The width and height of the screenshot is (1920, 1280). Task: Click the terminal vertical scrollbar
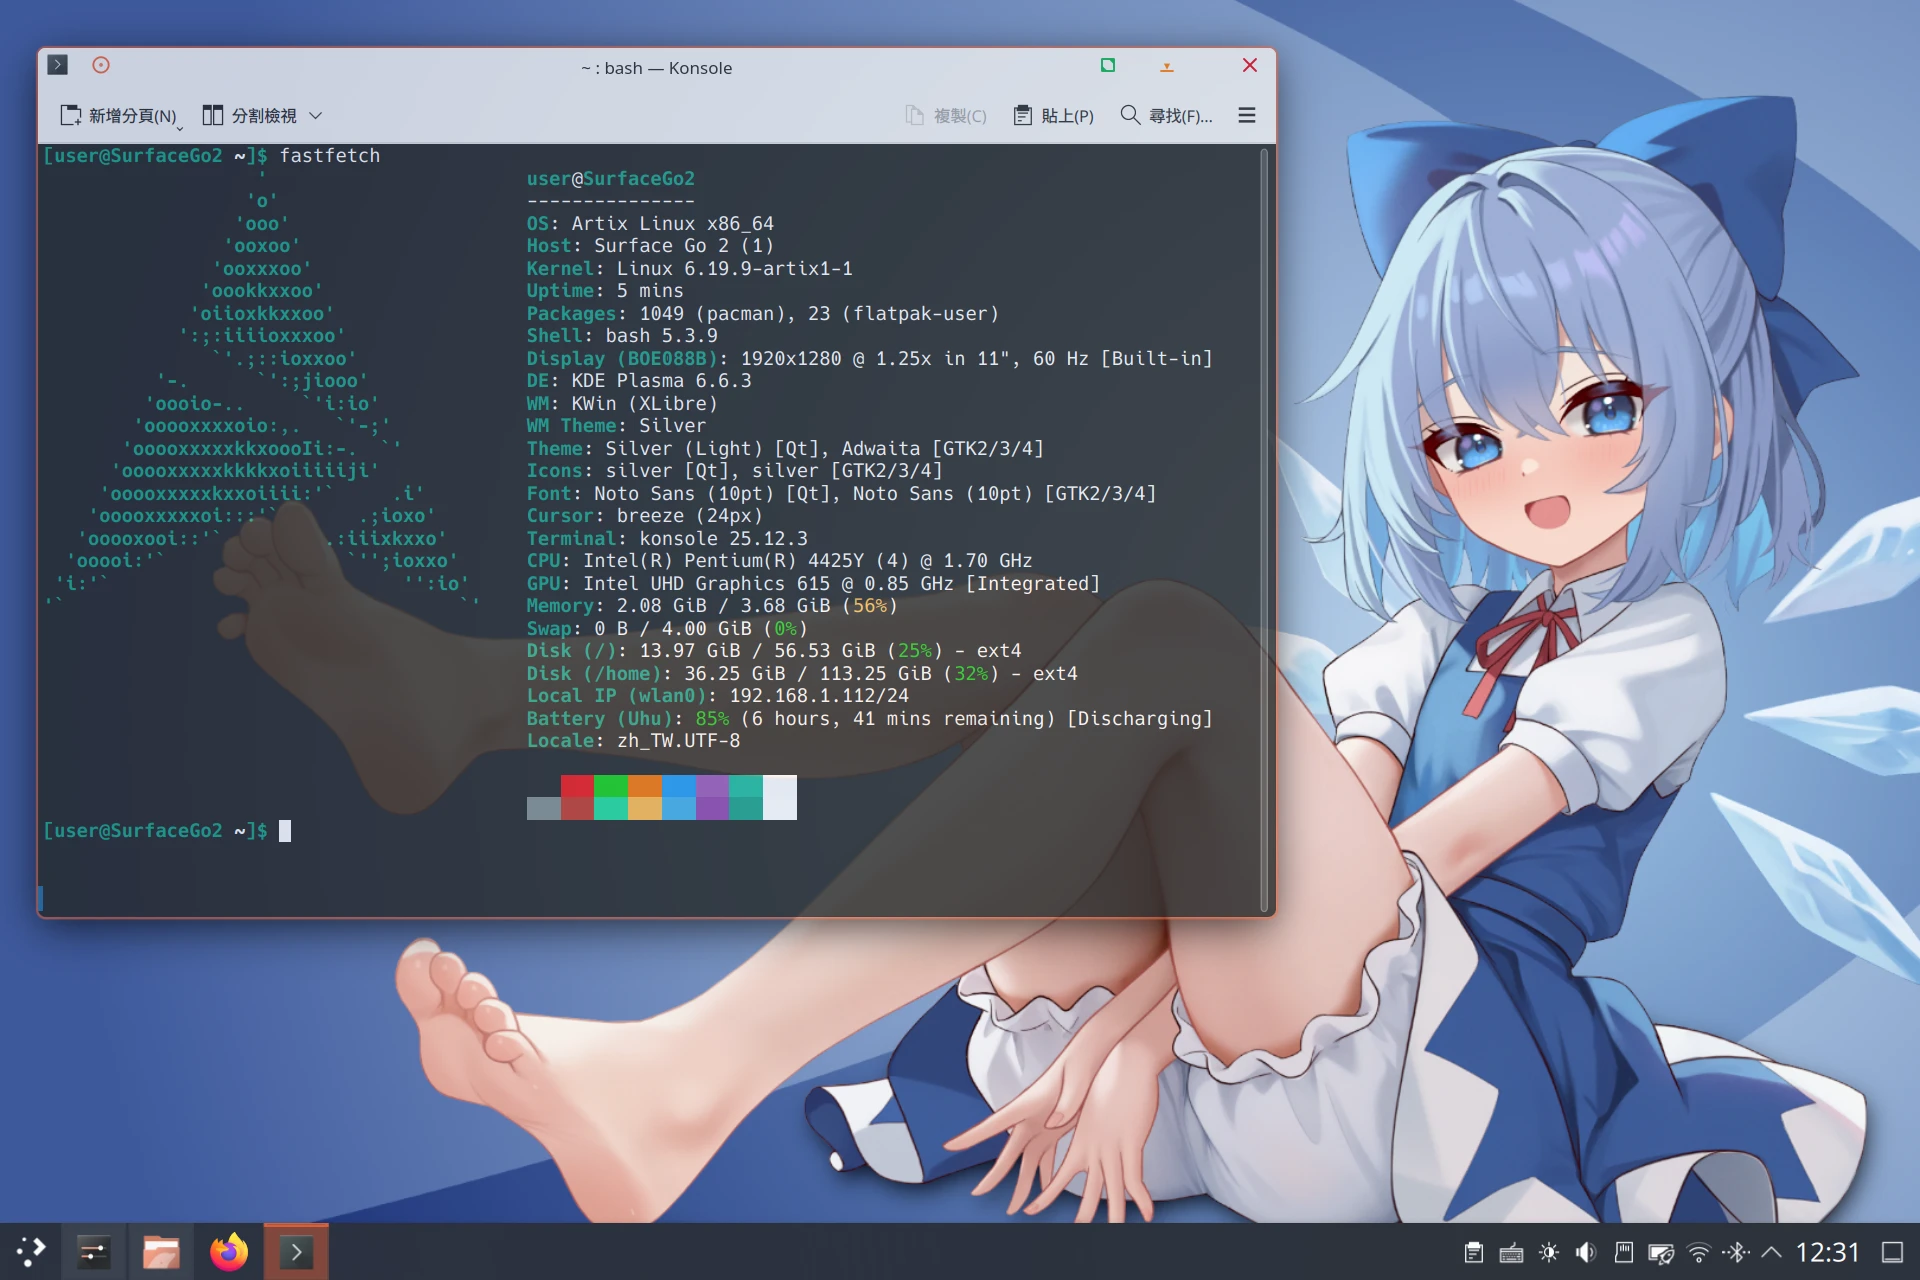coord(1264,530)
